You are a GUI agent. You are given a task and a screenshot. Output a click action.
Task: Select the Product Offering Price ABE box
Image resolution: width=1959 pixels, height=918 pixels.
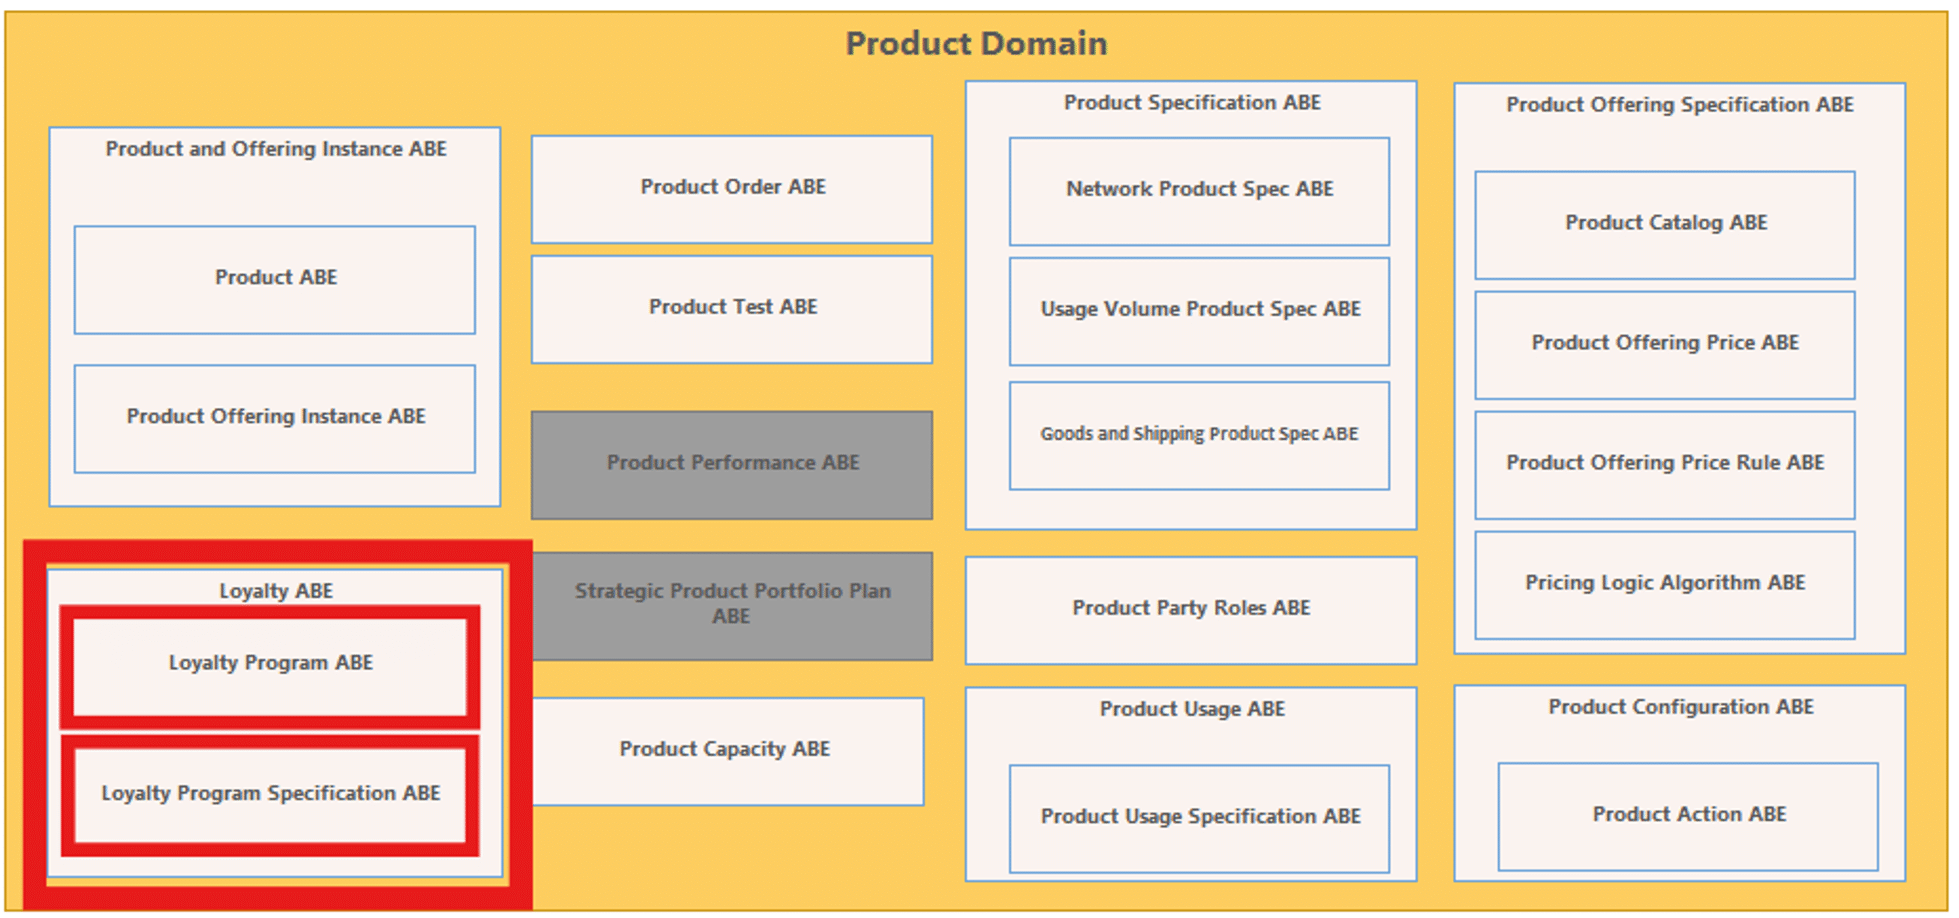pyautogui.click(x=1665, y=345)
